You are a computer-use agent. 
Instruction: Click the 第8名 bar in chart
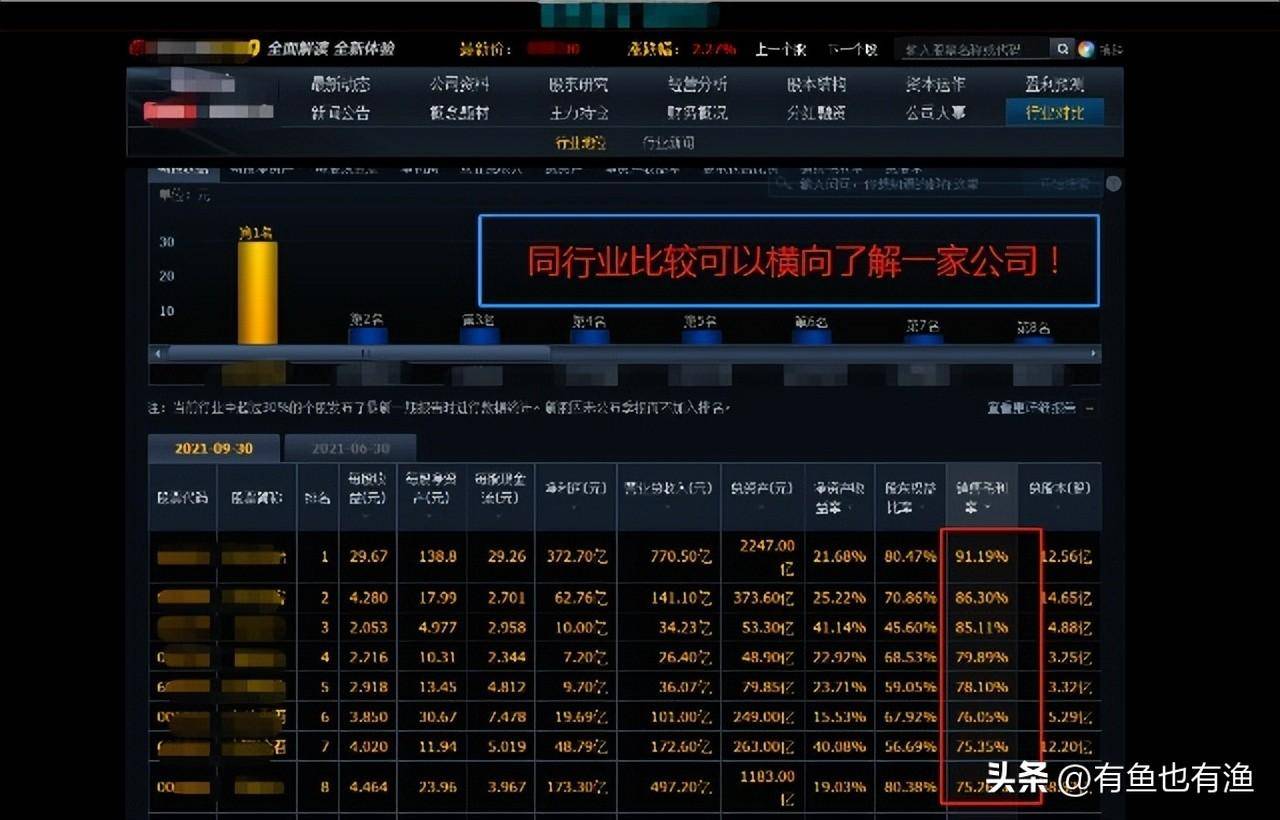pyautogui.click(x=1033, y=339)
